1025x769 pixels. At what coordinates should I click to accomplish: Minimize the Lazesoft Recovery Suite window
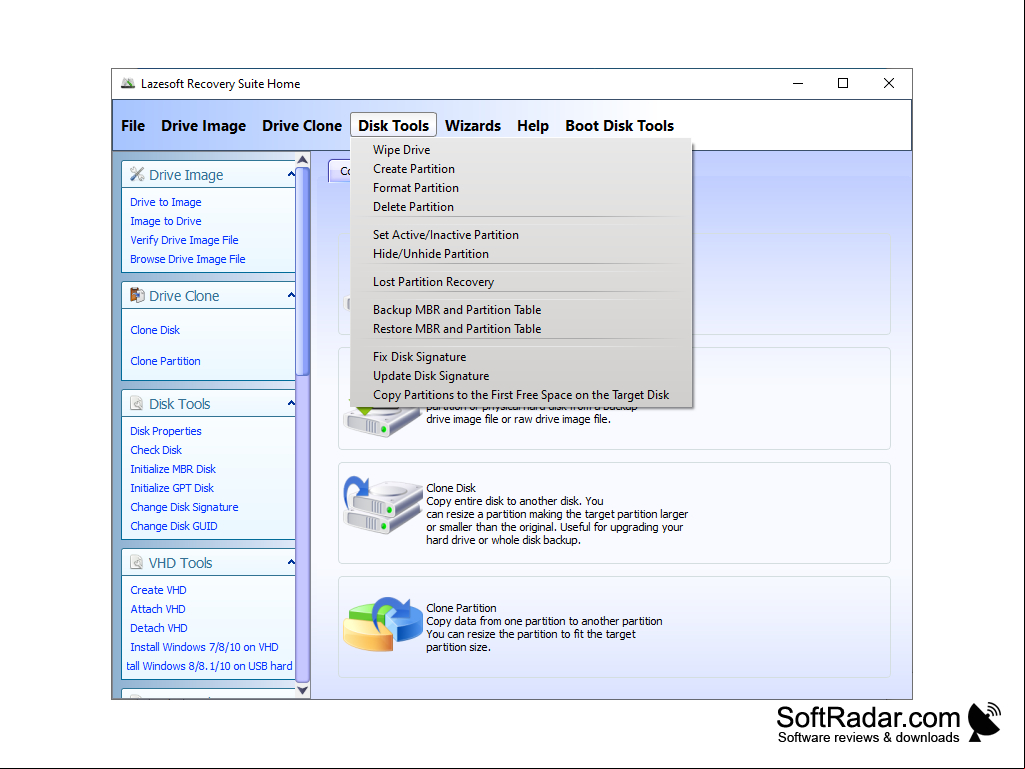(798, 83)
